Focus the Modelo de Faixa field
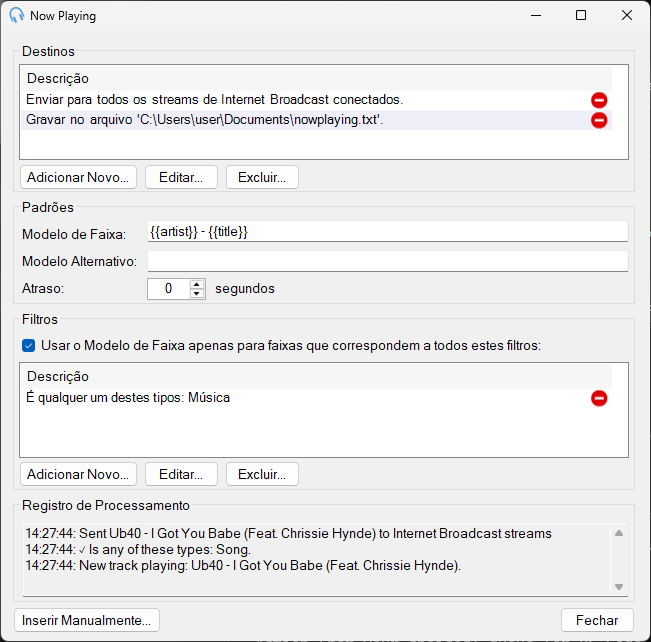651x642 pixels. pos(387,231)
